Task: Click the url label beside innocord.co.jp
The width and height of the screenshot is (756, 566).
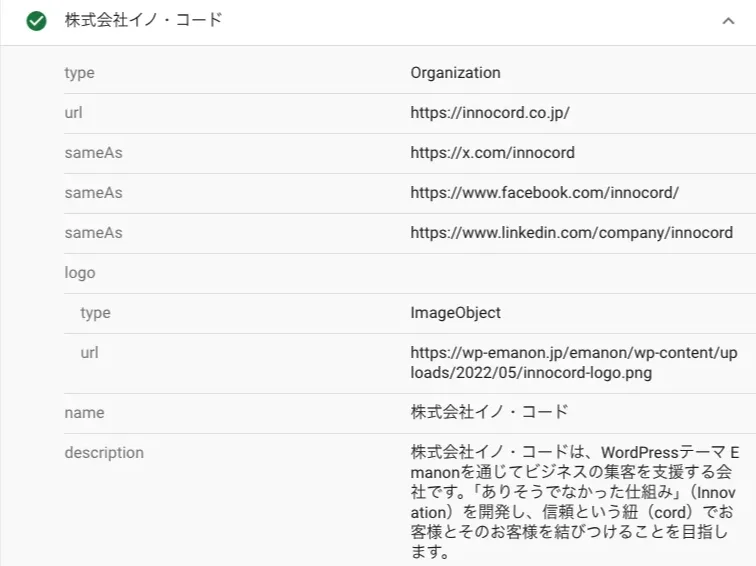Action: point(73,113)
